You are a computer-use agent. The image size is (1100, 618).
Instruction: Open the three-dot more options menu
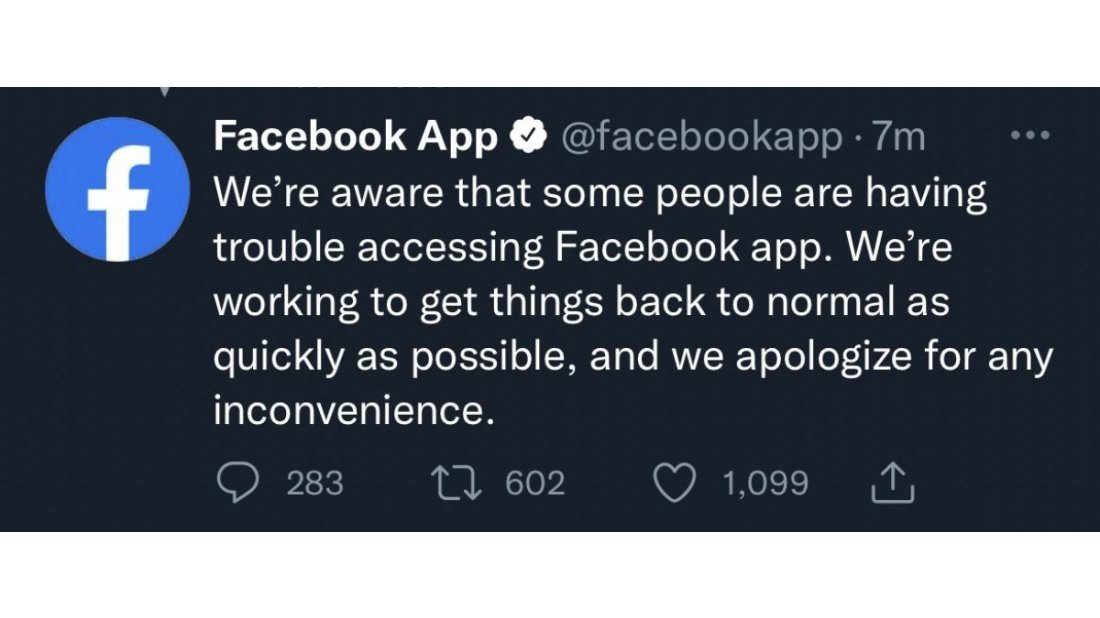(x=1031, y=137)
